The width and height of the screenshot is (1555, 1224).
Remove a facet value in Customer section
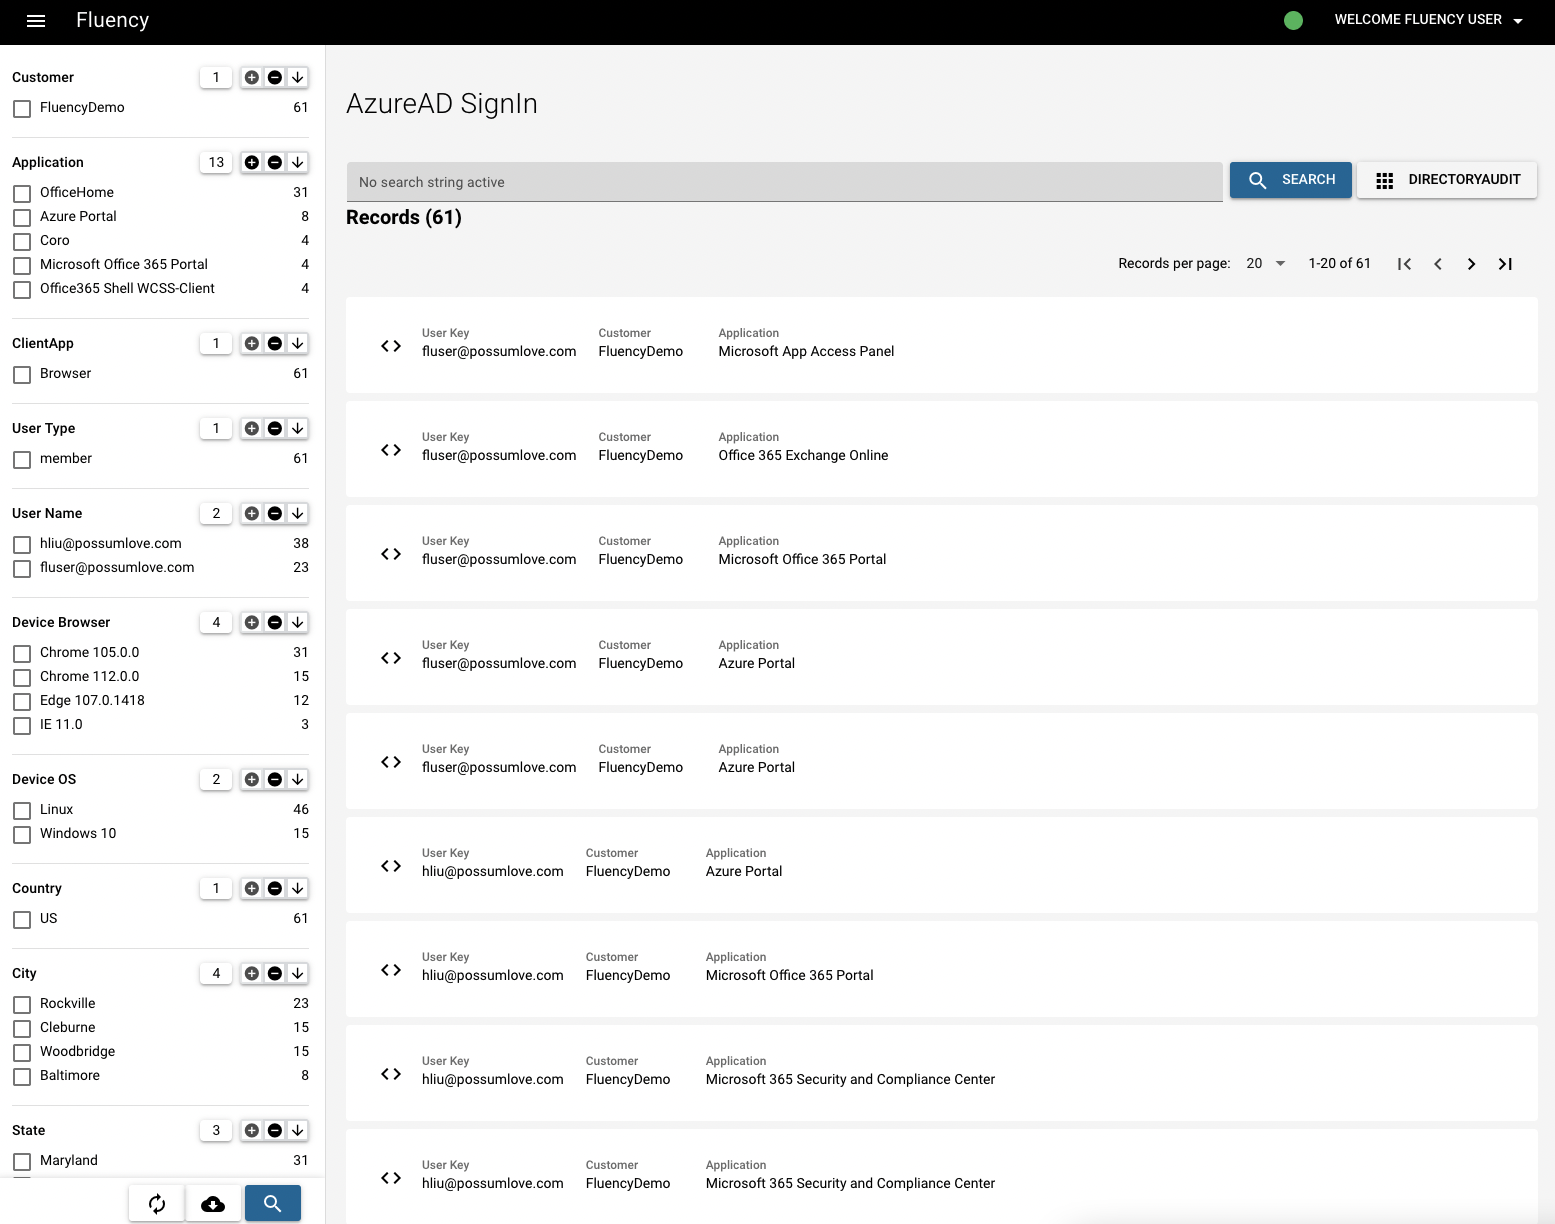tap(274, 77)
